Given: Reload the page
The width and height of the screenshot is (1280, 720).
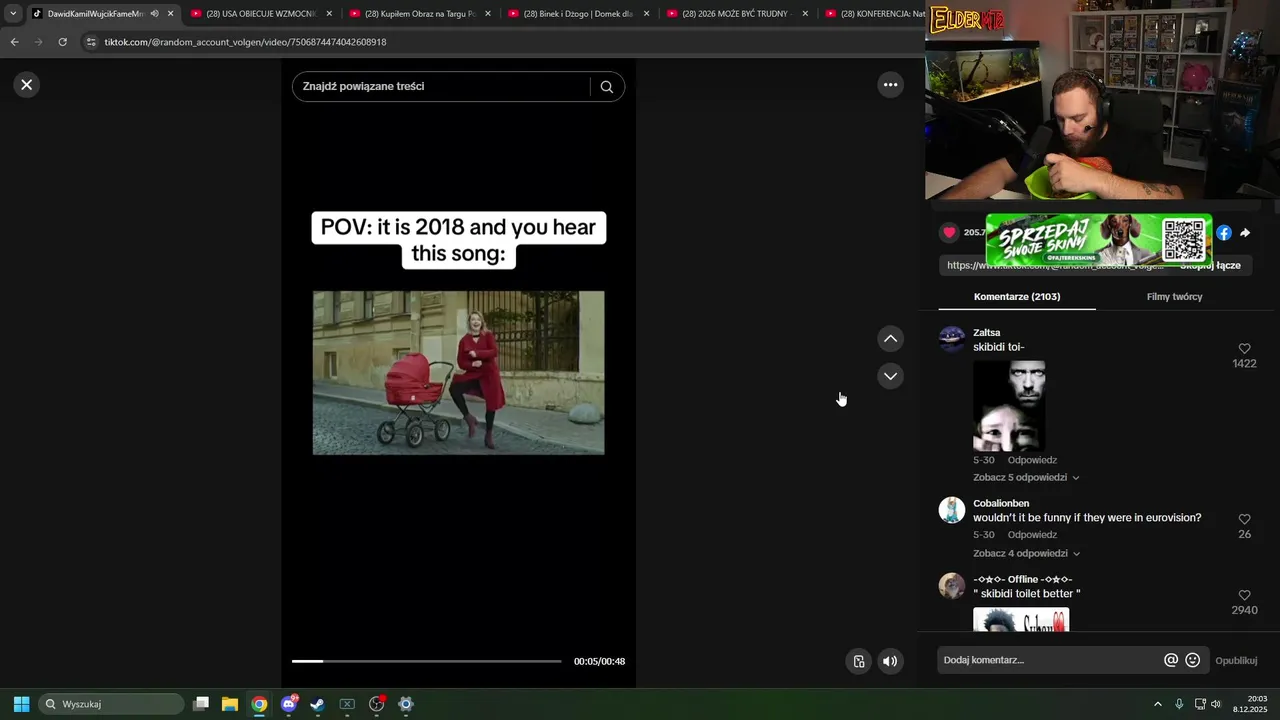Looking at the screenshot, I should [x=62, y=42].
